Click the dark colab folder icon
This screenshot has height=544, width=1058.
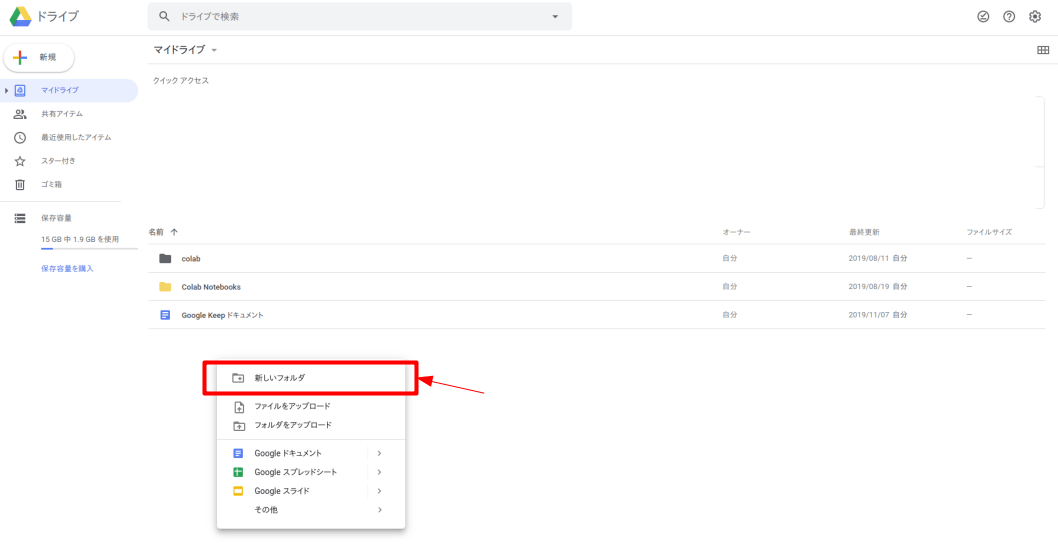165,259
